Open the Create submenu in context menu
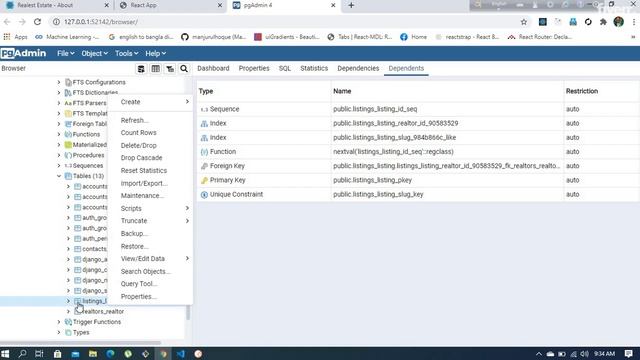Viewport: 640px width, 360px height. click(151, 102)
